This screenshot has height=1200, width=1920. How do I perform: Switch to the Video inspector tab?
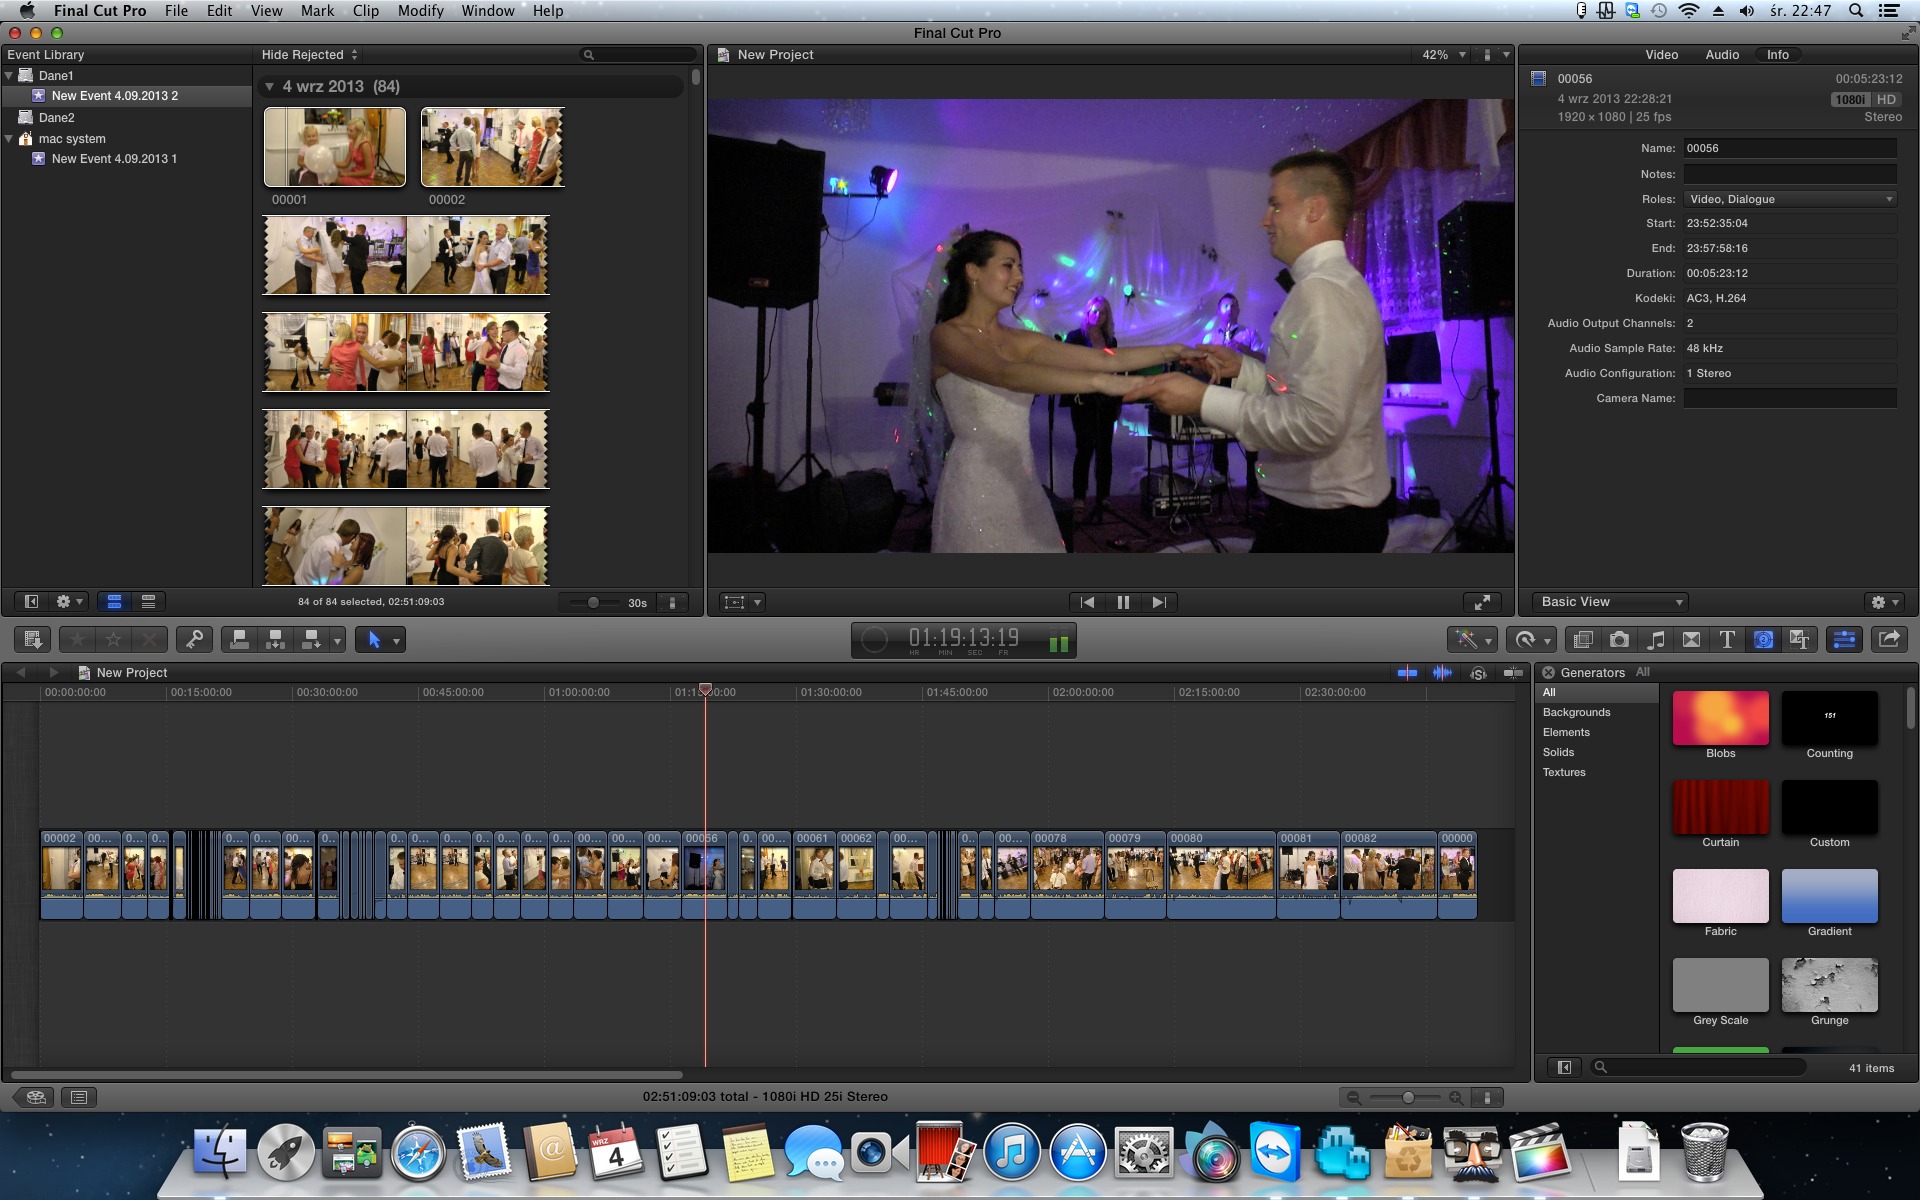tap(1662, 55)
